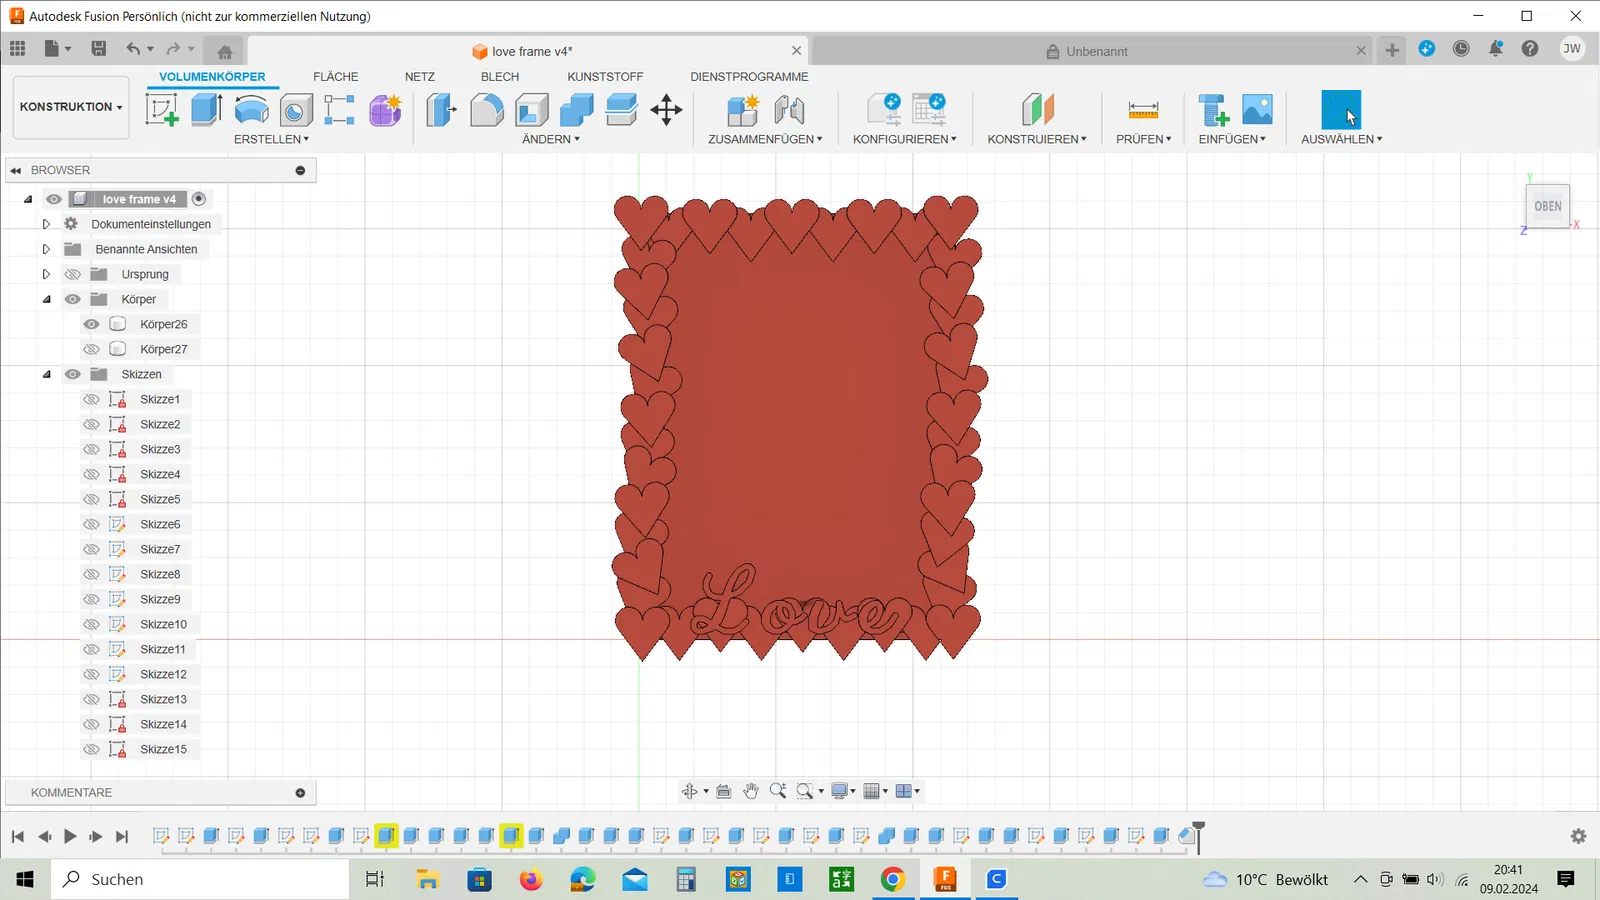This screenshot has height=900, width=1600.
Task: Select the Rectangular Pattern tool
Action: pos(340,109)
